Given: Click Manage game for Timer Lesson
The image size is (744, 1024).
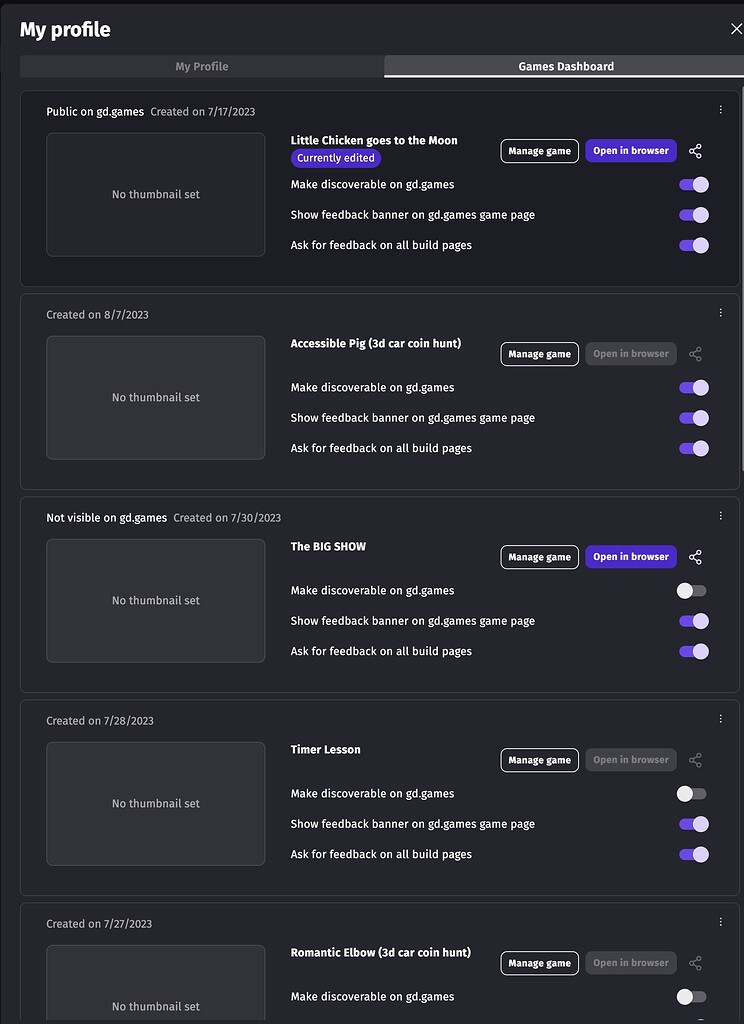Looking at the screenshot, I should pyautogui.click(x=539, y=759).
